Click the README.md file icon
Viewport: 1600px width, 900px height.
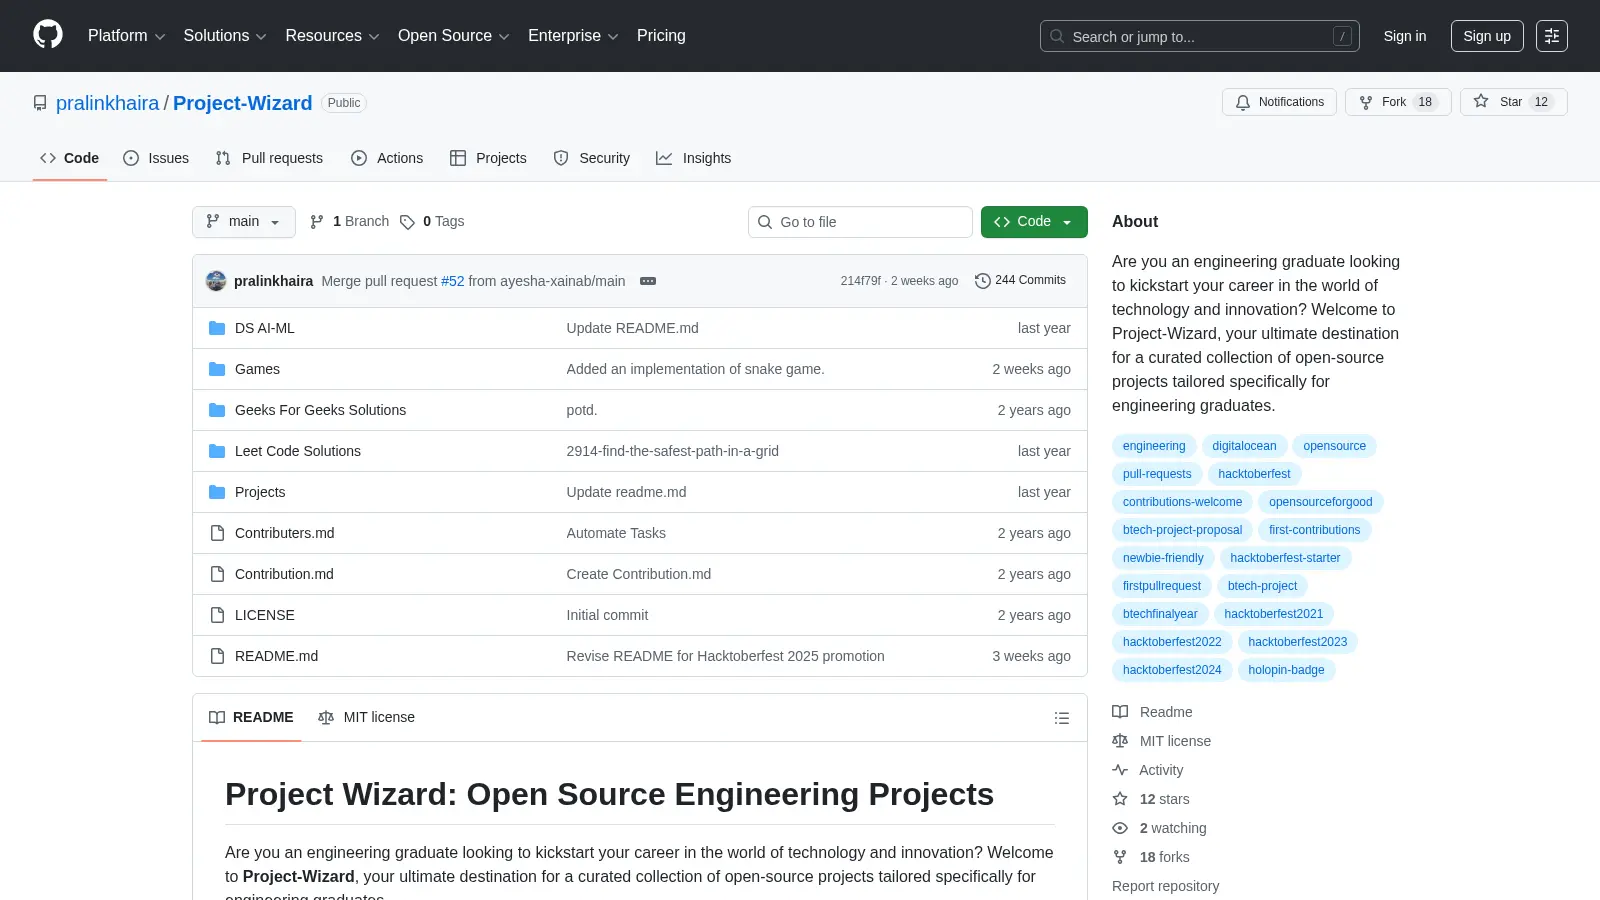click(217, 656)
